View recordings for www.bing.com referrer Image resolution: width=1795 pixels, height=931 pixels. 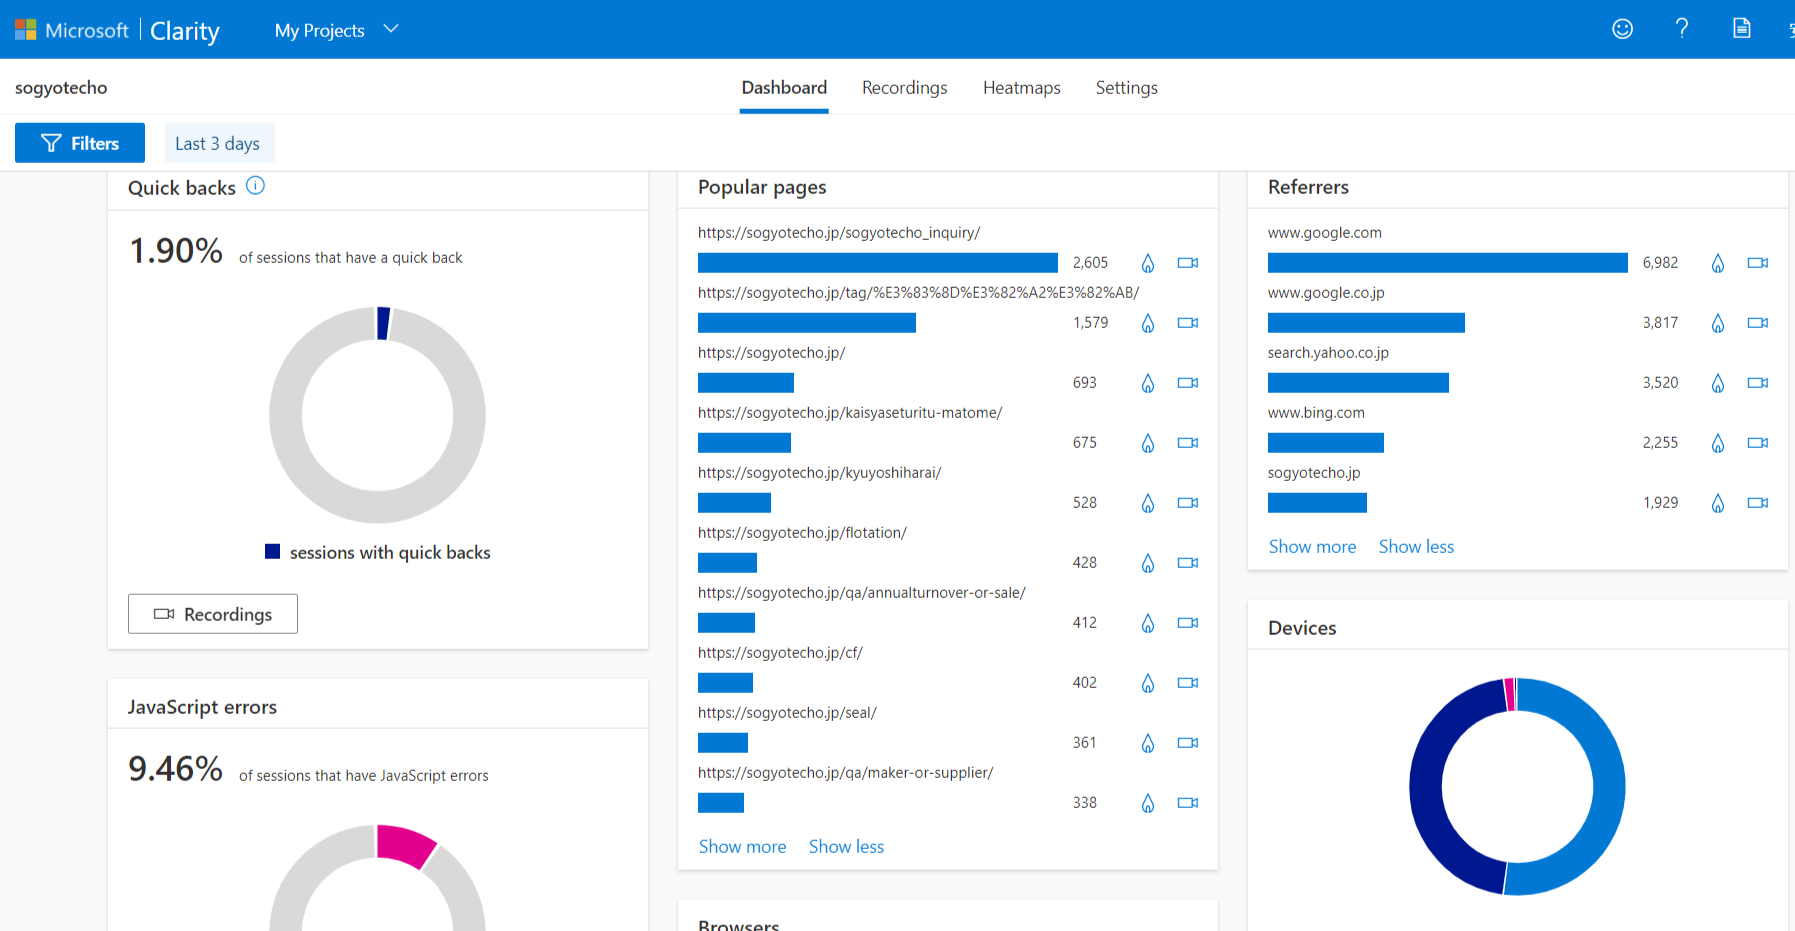[x=1757, y=443]
